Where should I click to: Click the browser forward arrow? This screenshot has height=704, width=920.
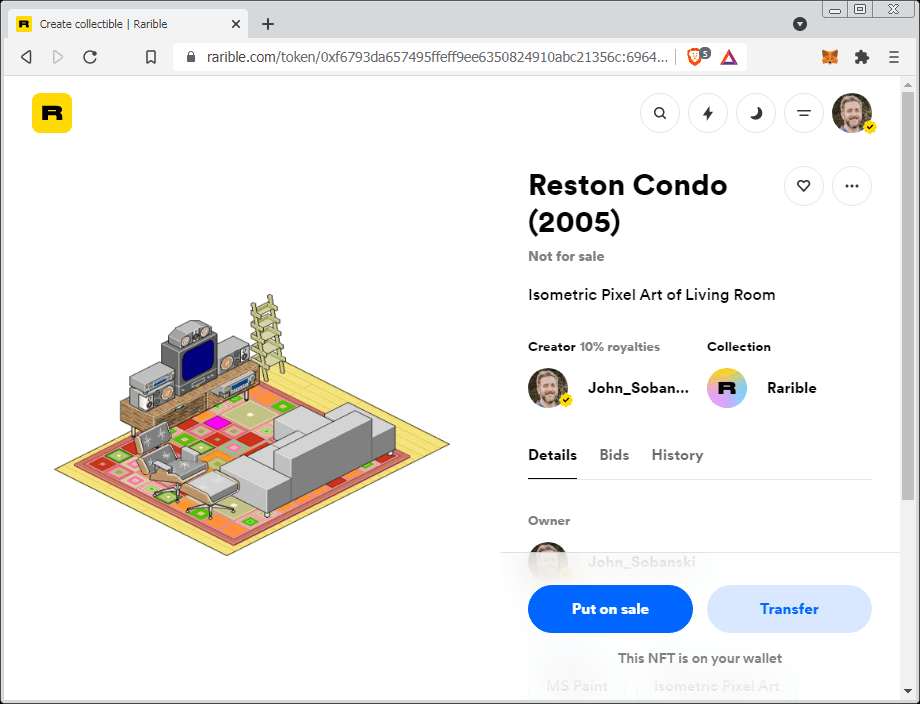tap(58, 57)
